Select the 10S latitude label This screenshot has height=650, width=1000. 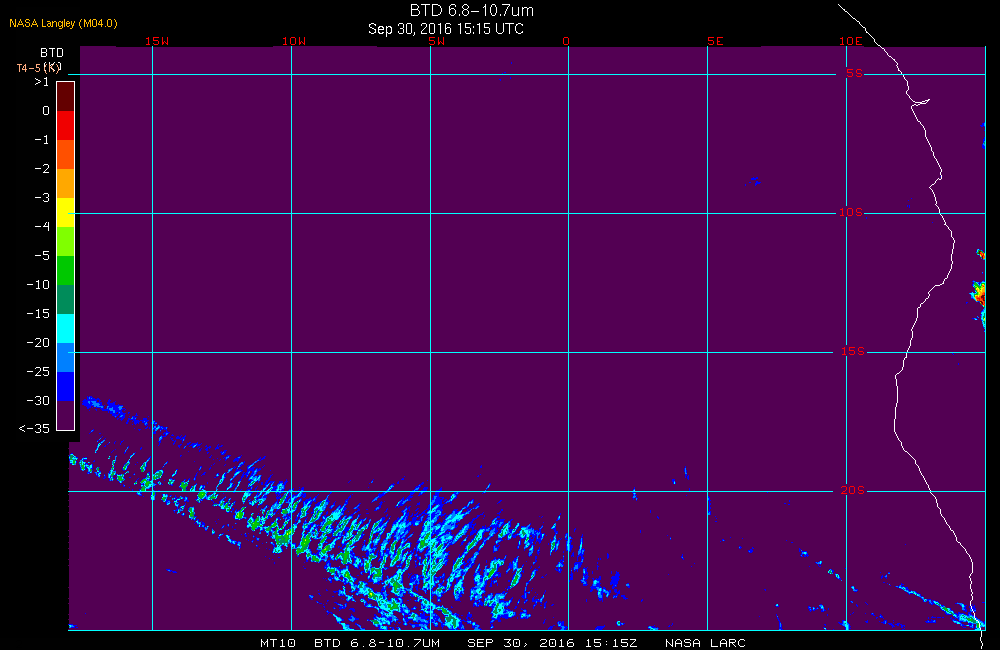coord(851,213)
